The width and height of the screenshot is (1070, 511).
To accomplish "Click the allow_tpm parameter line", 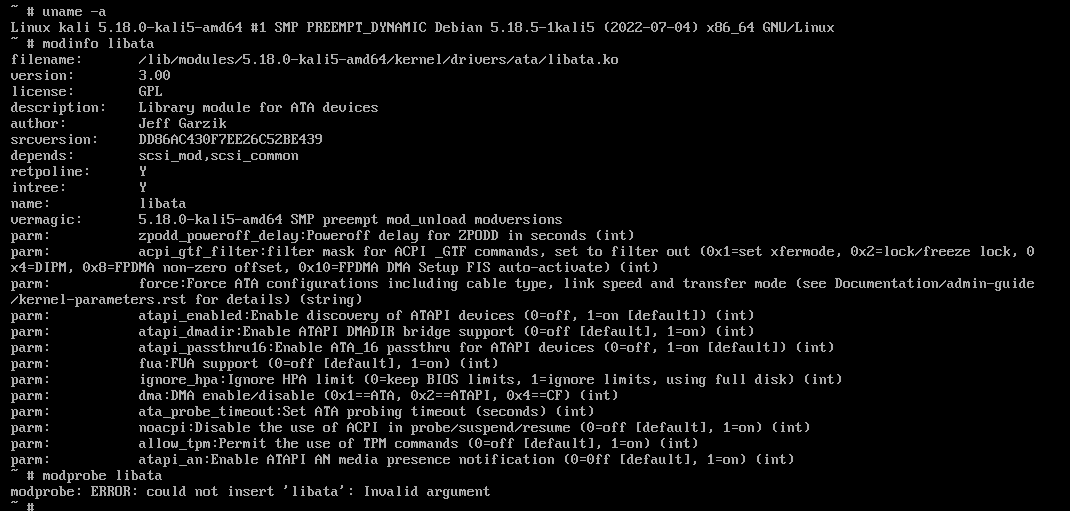I will click(418, 443).
